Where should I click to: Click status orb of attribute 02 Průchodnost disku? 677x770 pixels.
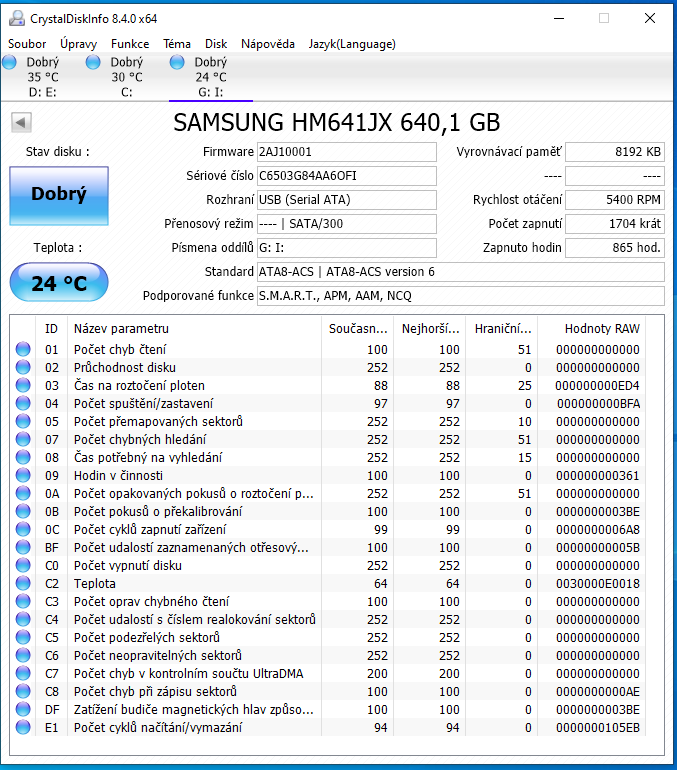(x=23, y=367)
